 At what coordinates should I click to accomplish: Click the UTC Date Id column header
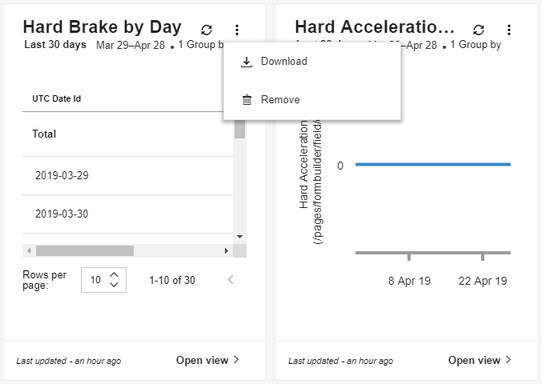coord(57,99)
